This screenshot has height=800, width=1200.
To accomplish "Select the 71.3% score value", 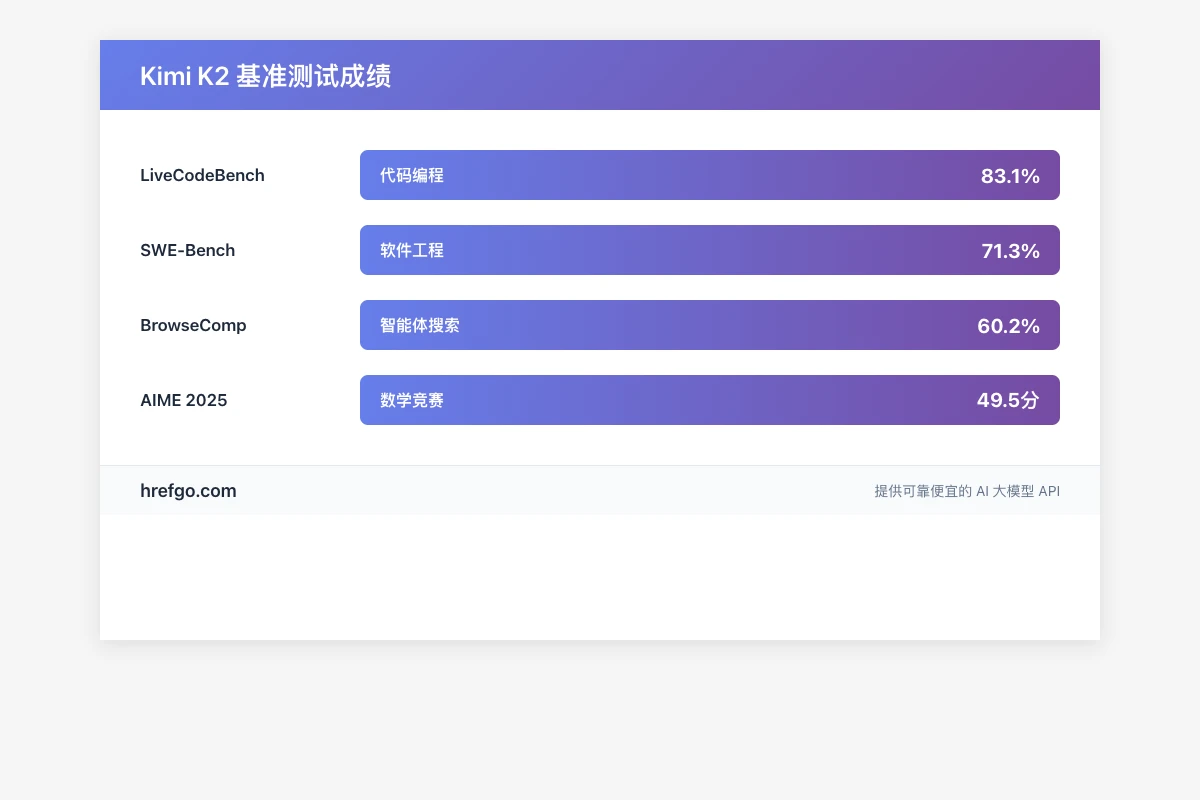I will (x=1011, y=251).
